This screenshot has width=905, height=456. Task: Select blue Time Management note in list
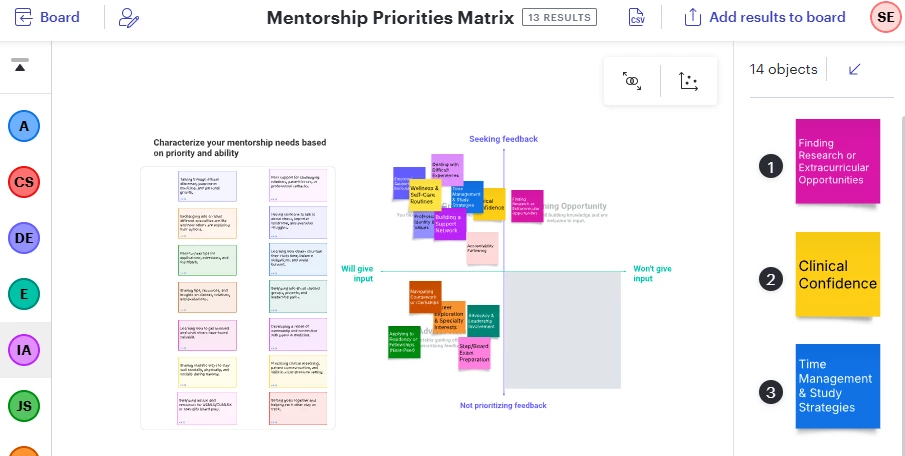tap(837, 386)
